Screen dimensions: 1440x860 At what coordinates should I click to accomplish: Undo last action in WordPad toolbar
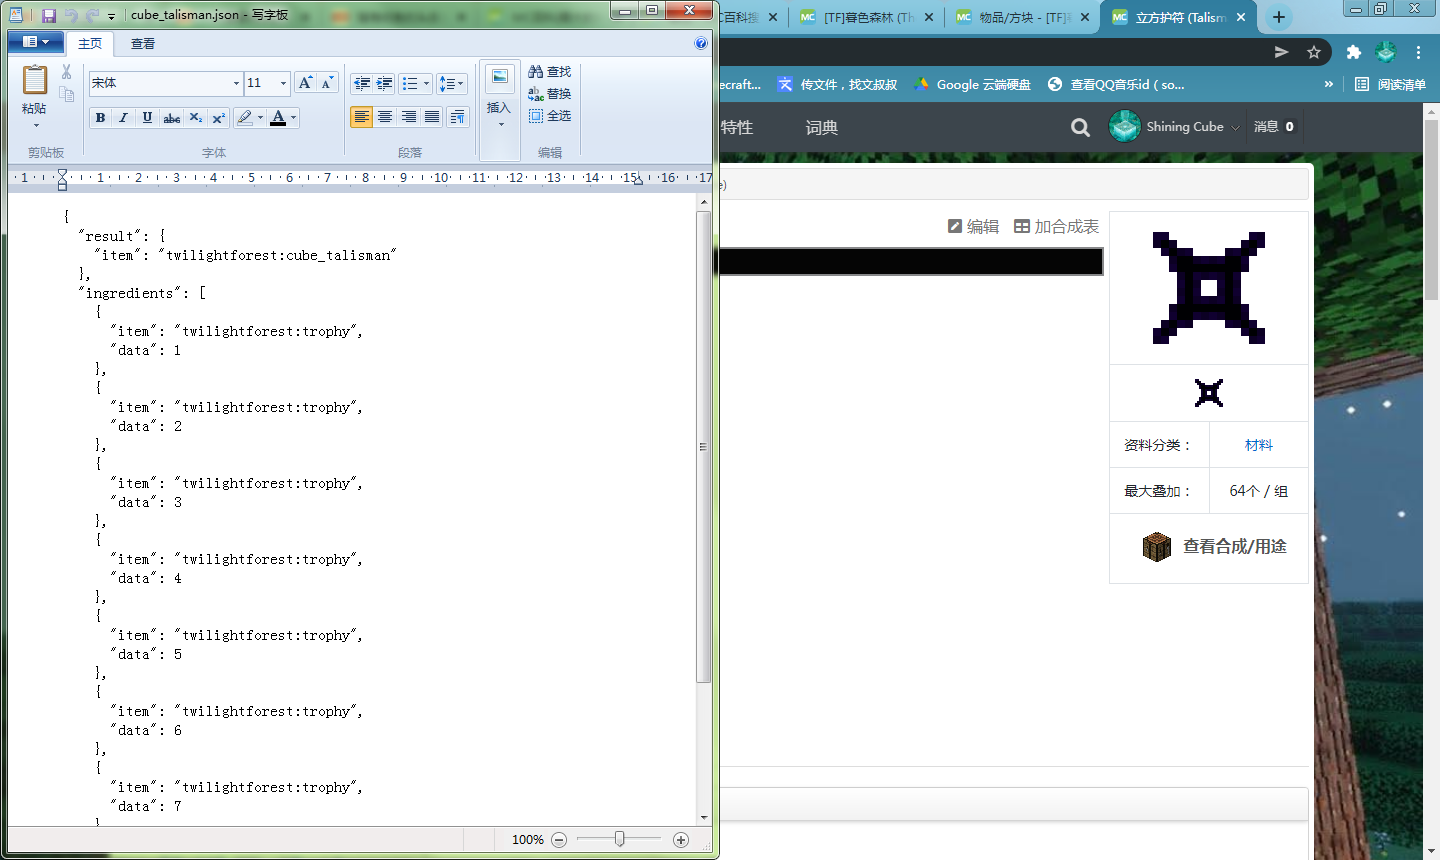(71, 15)
